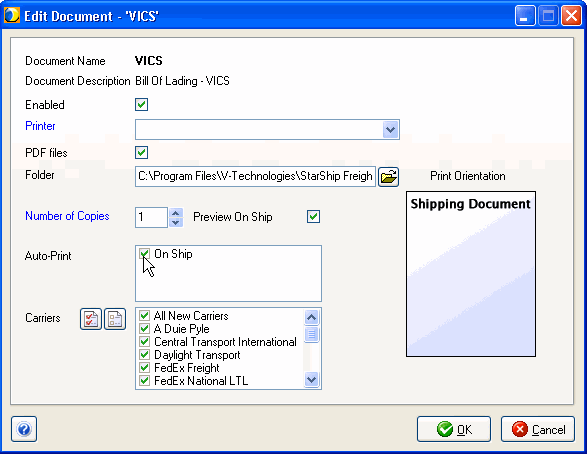Click OK to save document settings
Image resolution: width=587 pixels, height=454 pixels.
(x=454, y=429)
